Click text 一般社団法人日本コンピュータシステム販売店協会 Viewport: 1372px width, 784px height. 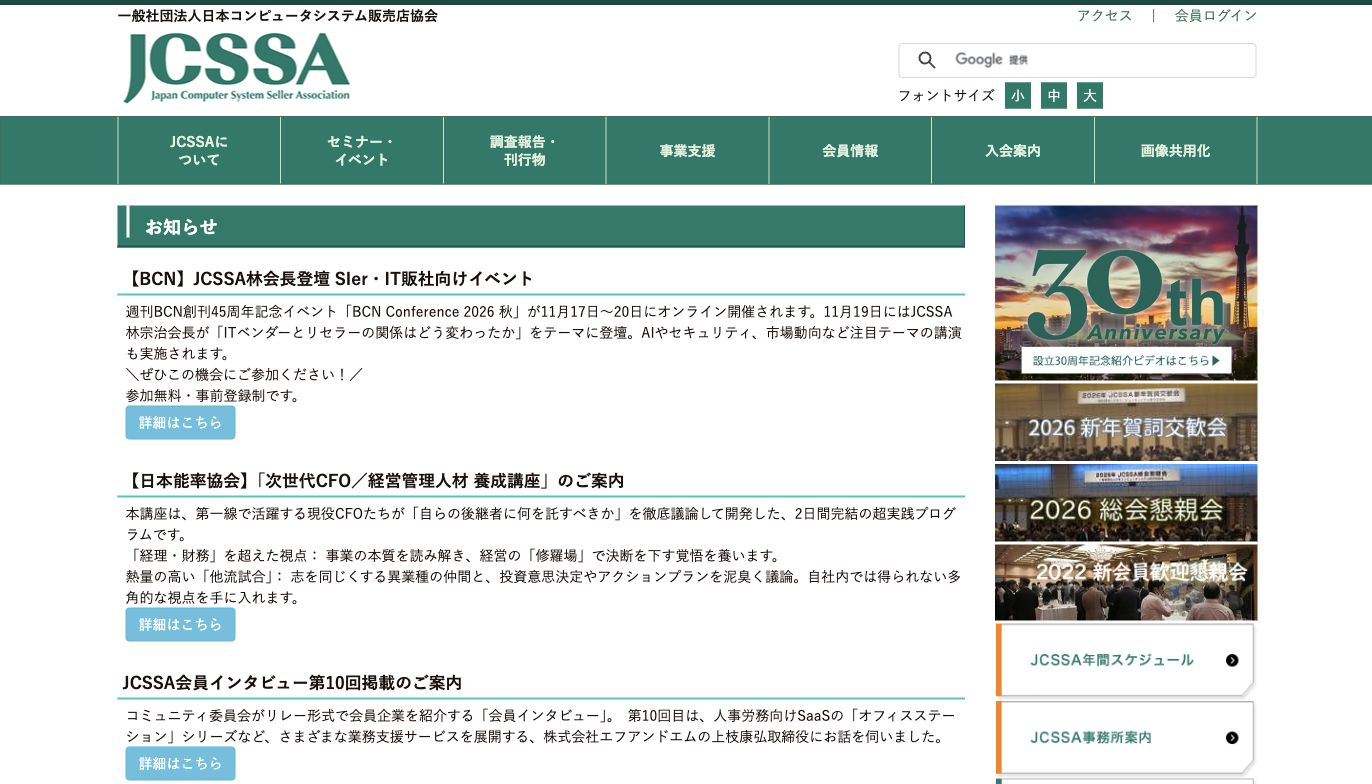coord(278,16)
